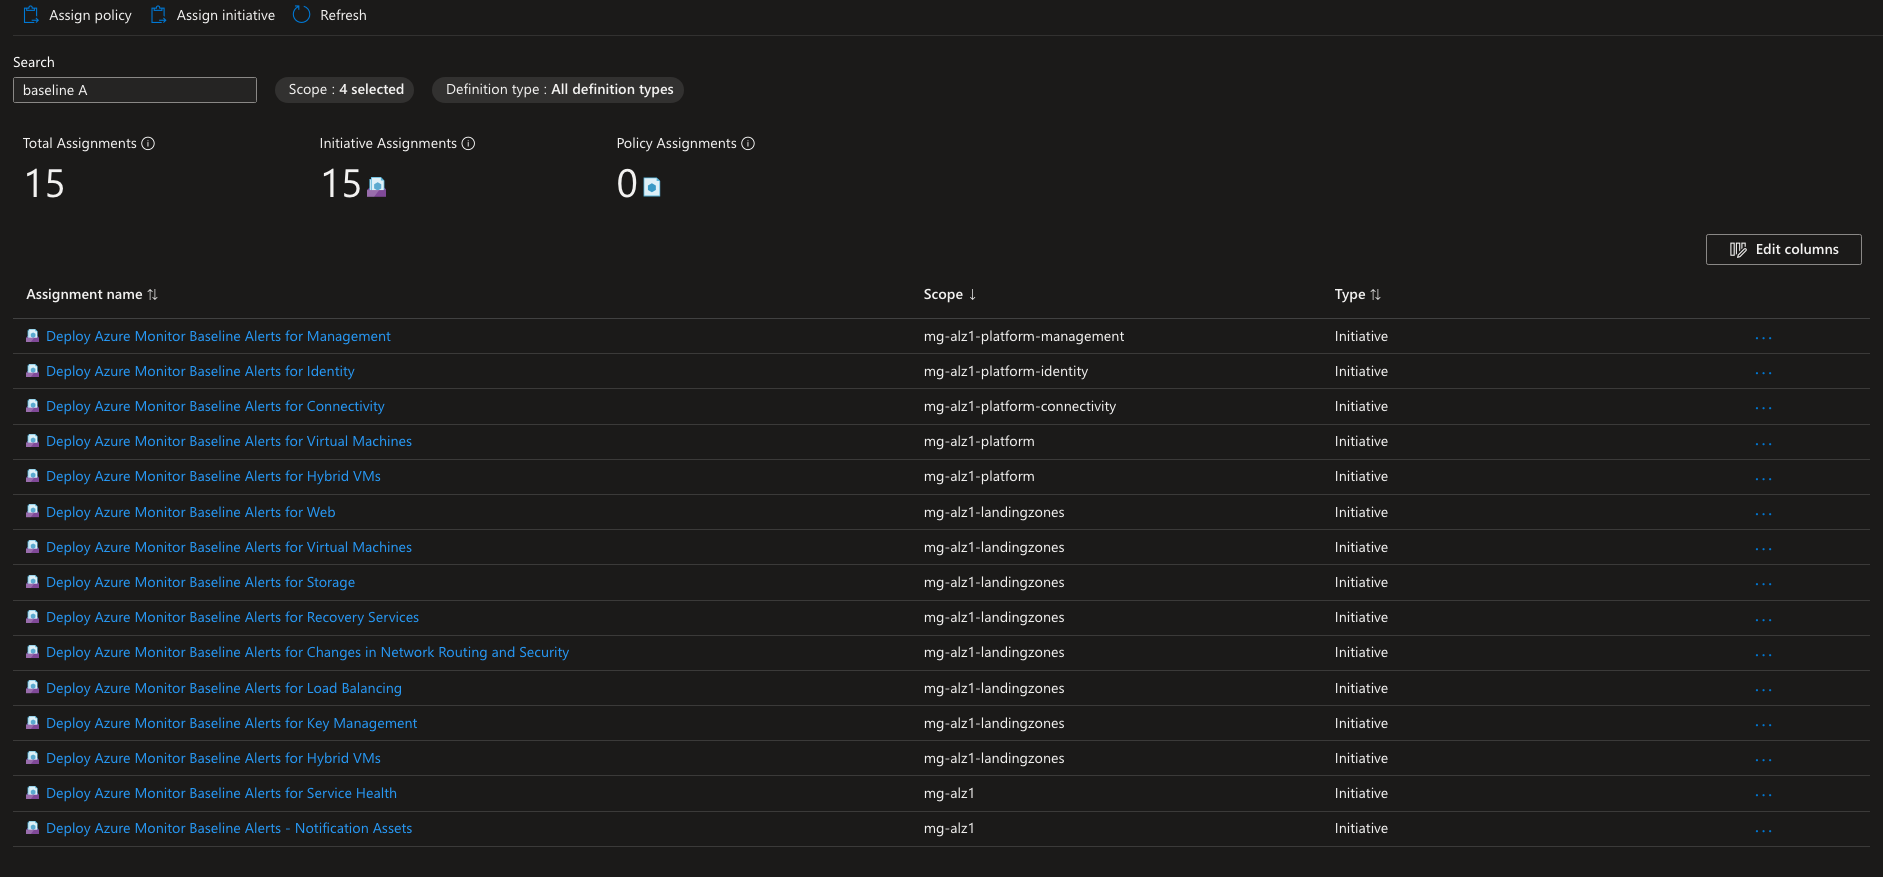Click info icon beside Initiative Assignments
1883x877 pixels.
468,143
